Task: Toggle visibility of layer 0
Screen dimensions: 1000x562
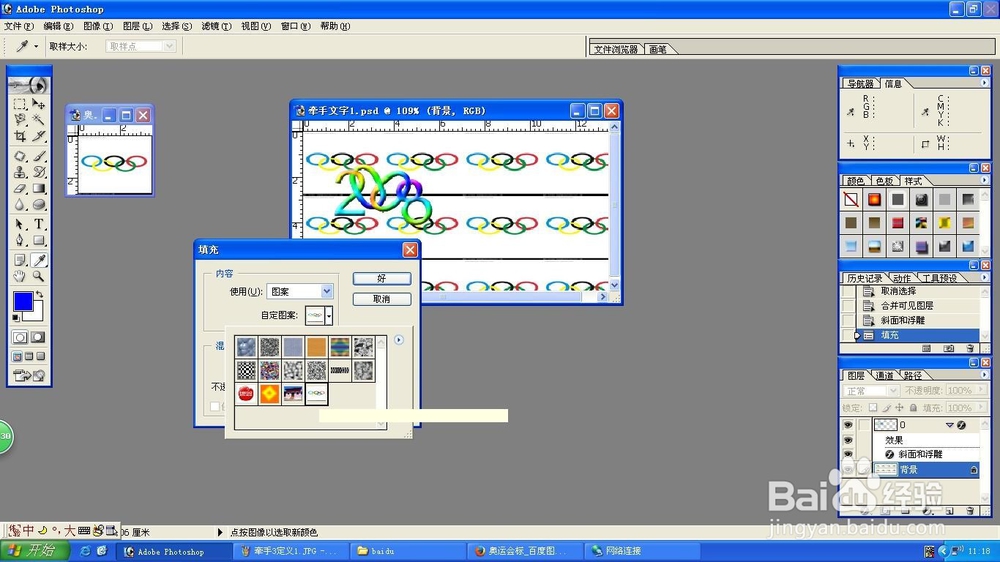Action: click(848, 425)
